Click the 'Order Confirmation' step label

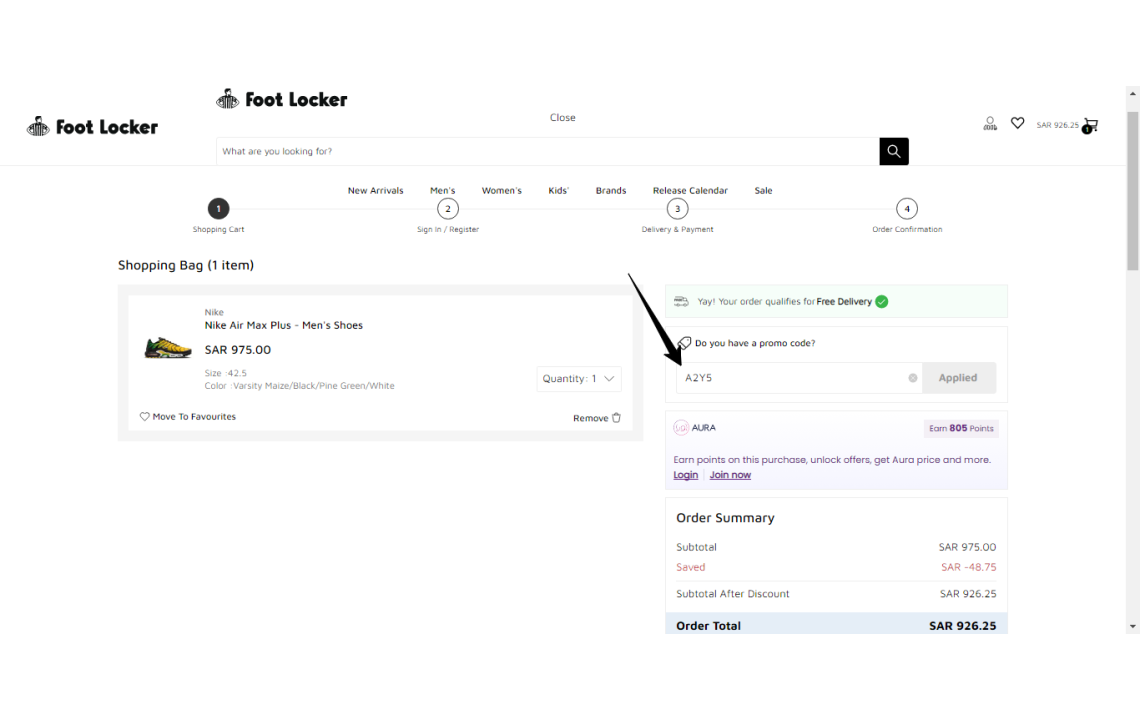click(x=907, y=229)
